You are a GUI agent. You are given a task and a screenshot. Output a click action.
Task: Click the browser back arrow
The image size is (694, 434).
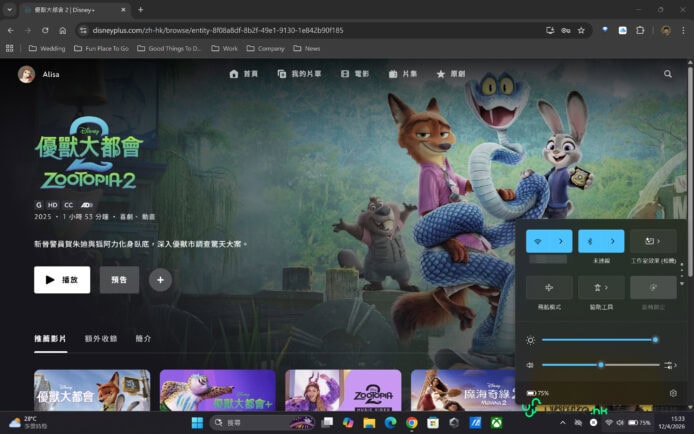(x=11, y=30)
